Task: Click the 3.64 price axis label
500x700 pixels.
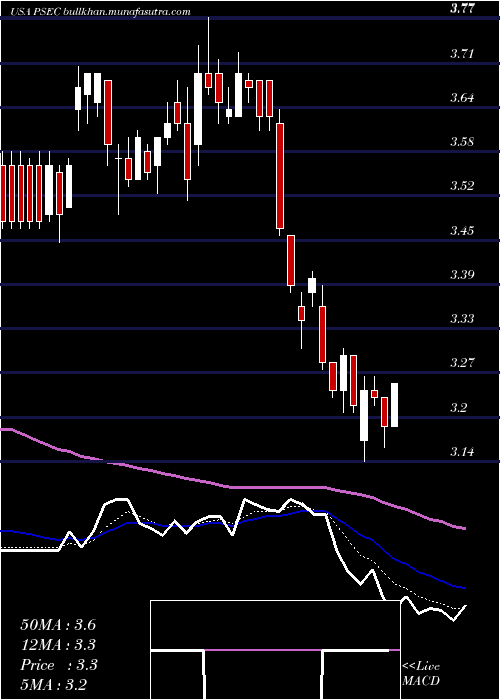Action: 462,98
